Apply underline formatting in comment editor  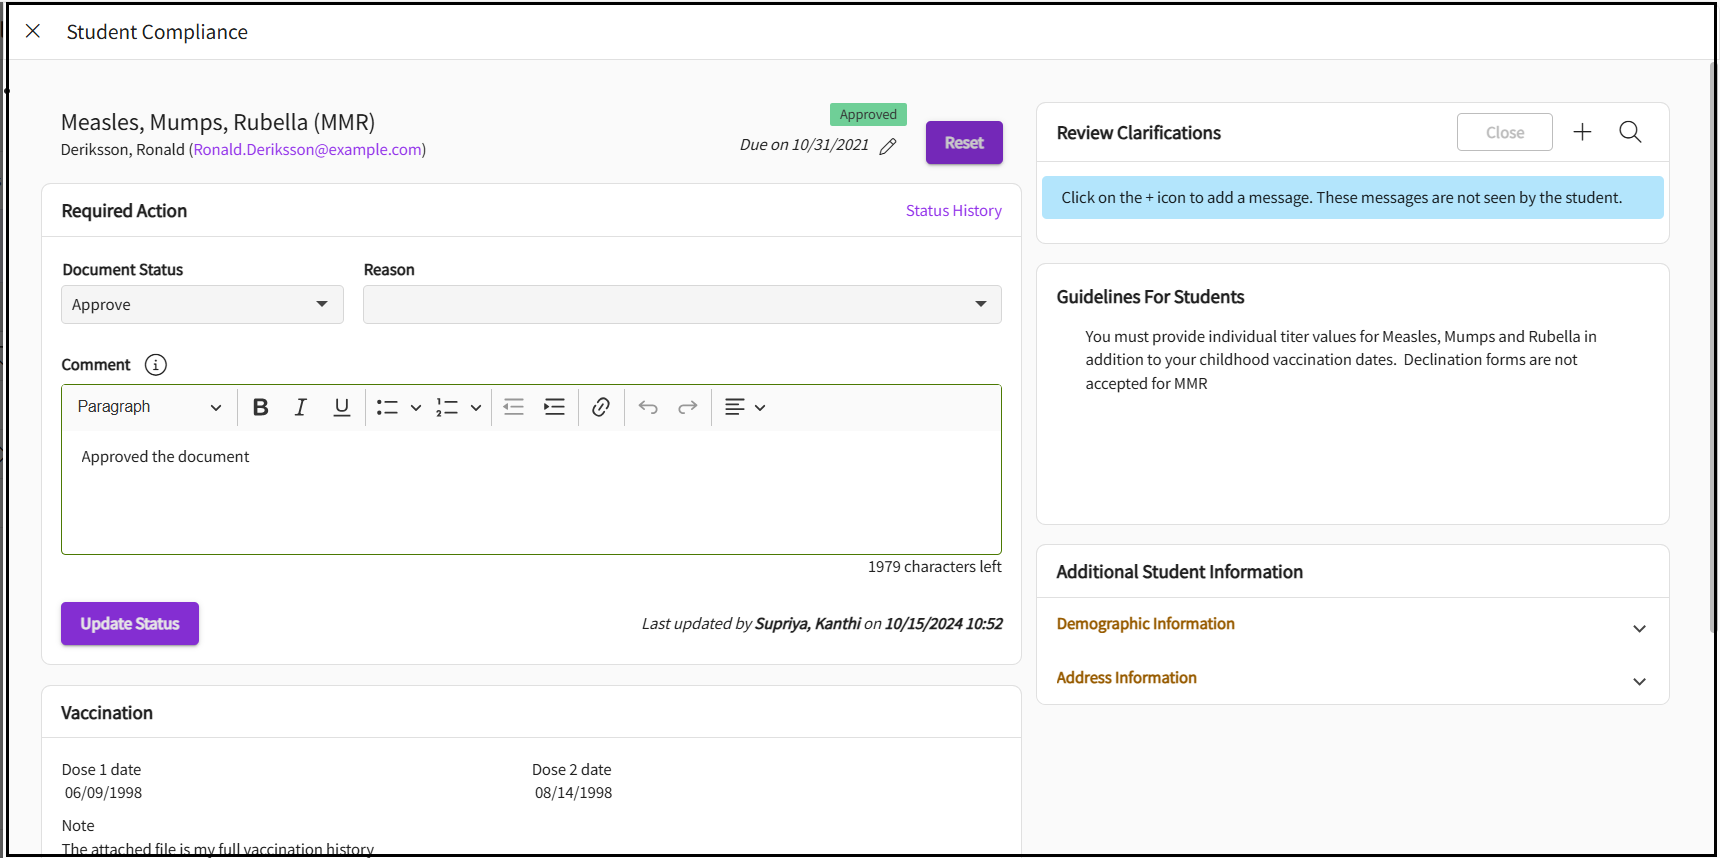click(x=341, y=407)
